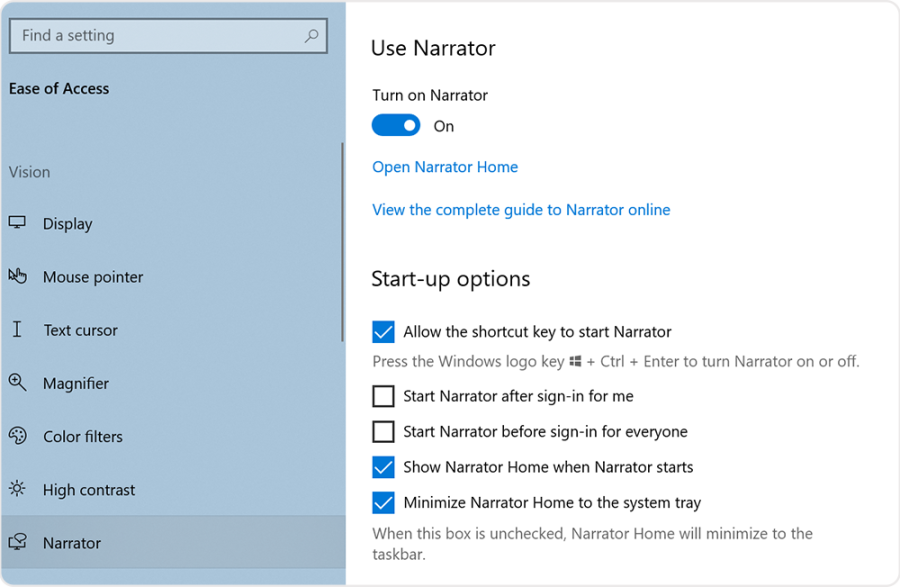The height and width of the screenshot is (587, 900).
Task: Uncheck Show Narrator Home when Narrator starts
Action: 383,466
